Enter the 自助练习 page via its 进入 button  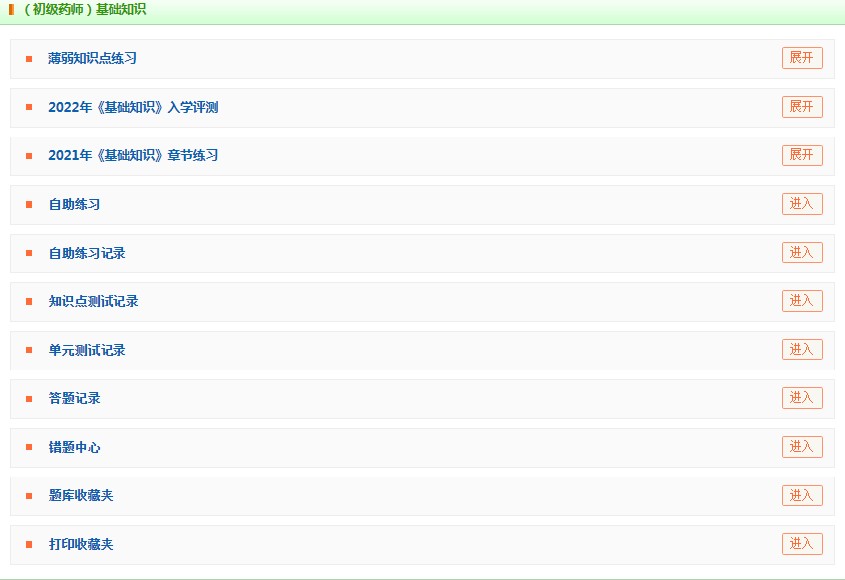tap(802, 204)
